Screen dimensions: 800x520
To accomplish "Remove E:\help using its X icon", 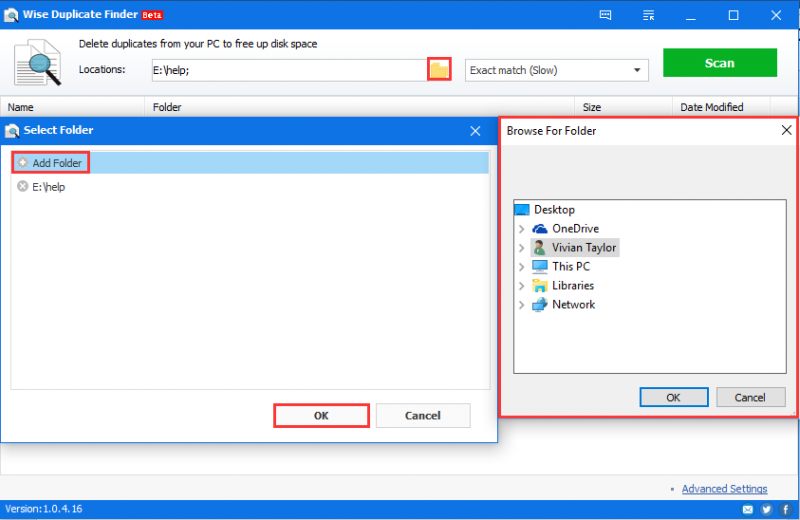I will [22, 186].
